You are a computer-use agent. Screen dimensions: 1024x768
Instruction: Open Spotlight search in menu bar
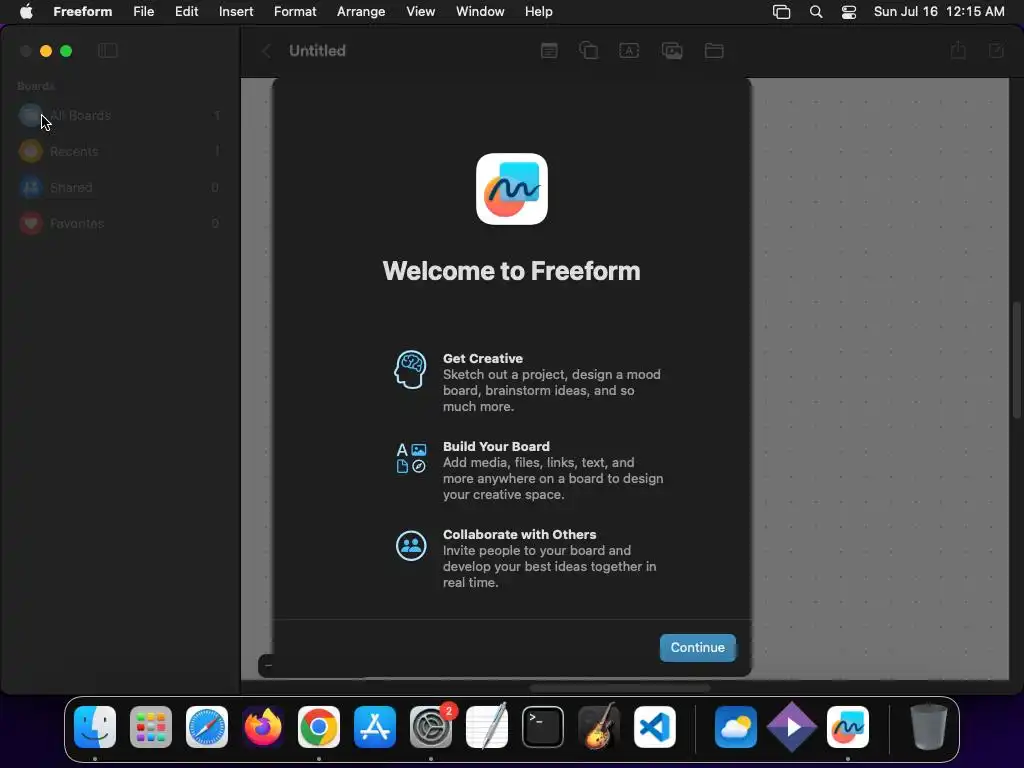tap(816, 12)
